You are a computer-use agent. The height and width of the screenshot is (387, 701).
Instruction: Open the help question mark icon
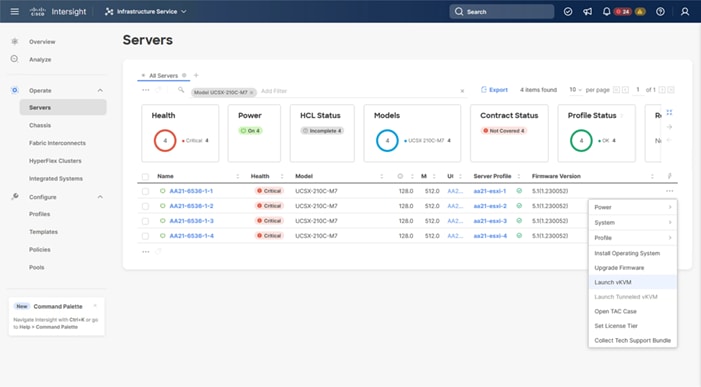660,12
